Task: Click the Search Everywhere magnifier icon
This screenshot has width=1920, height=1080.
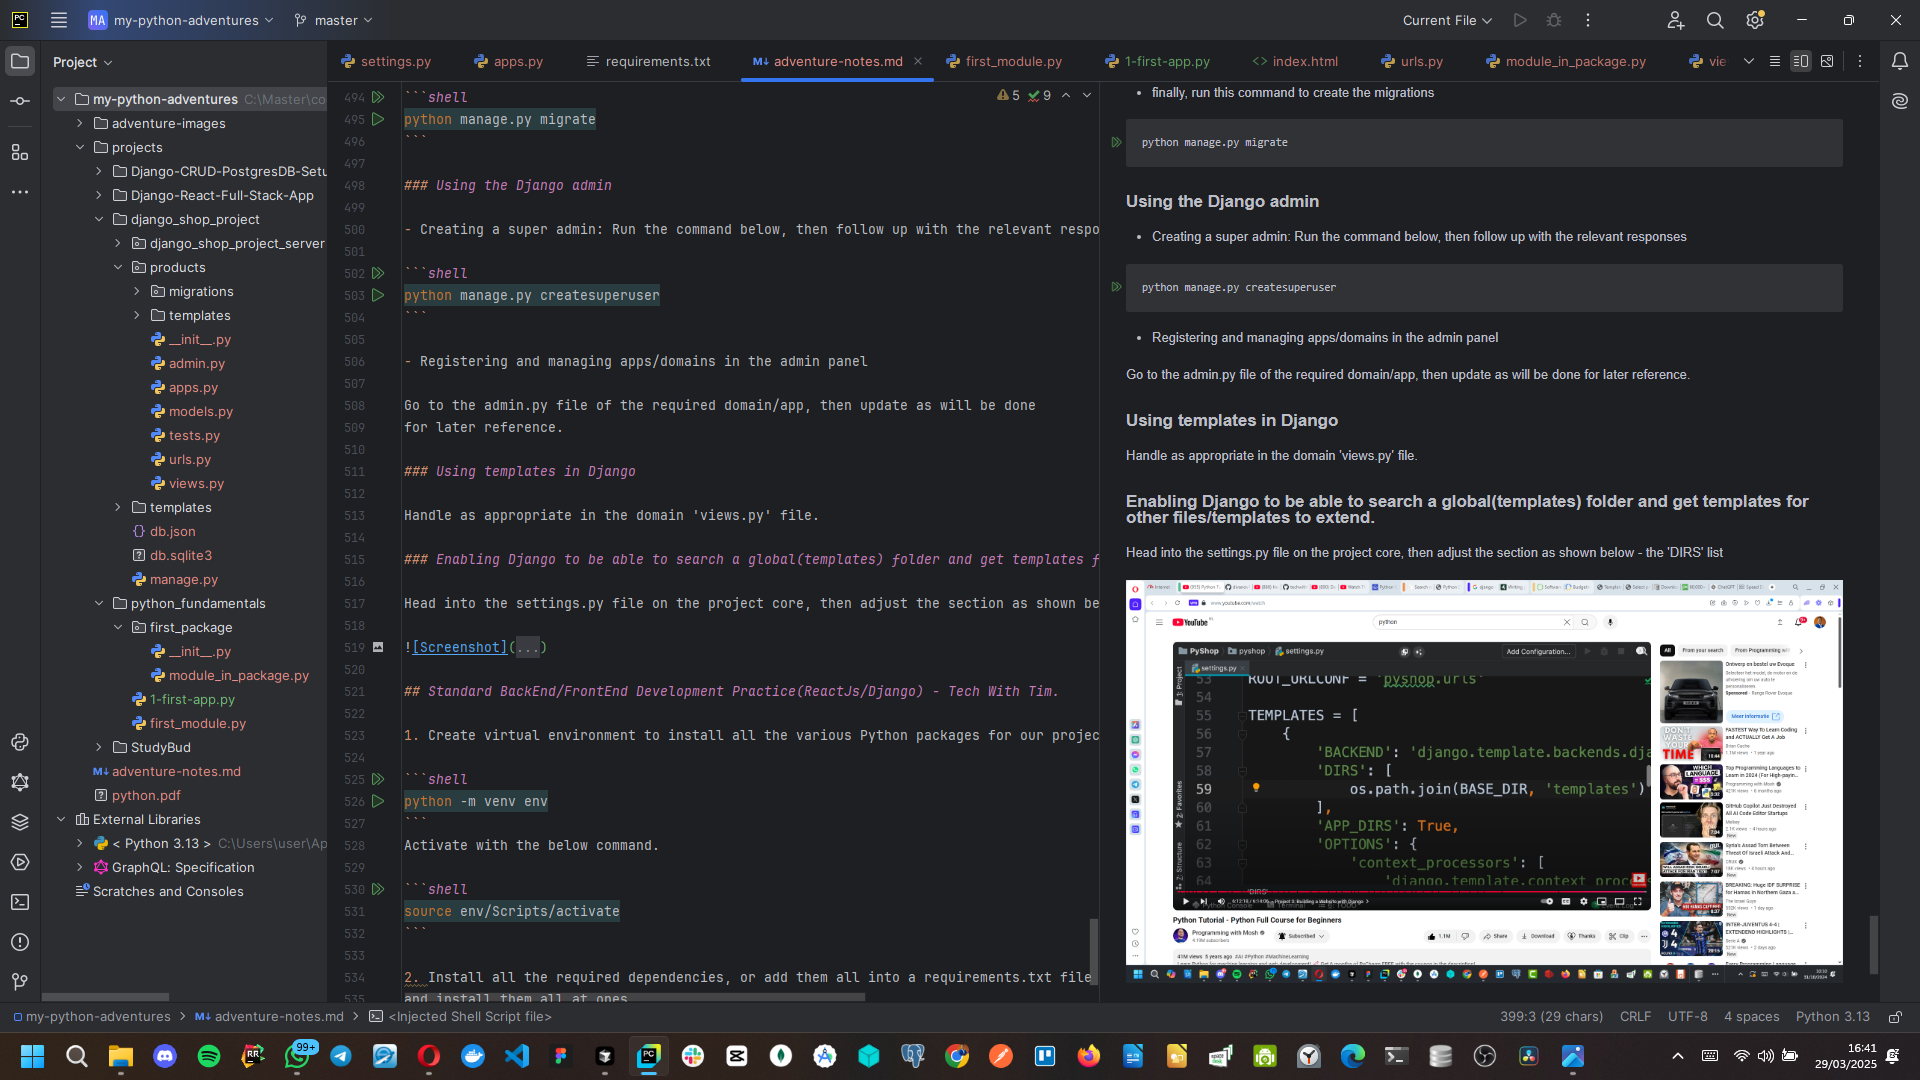Action: click(x=1715, y=20)
